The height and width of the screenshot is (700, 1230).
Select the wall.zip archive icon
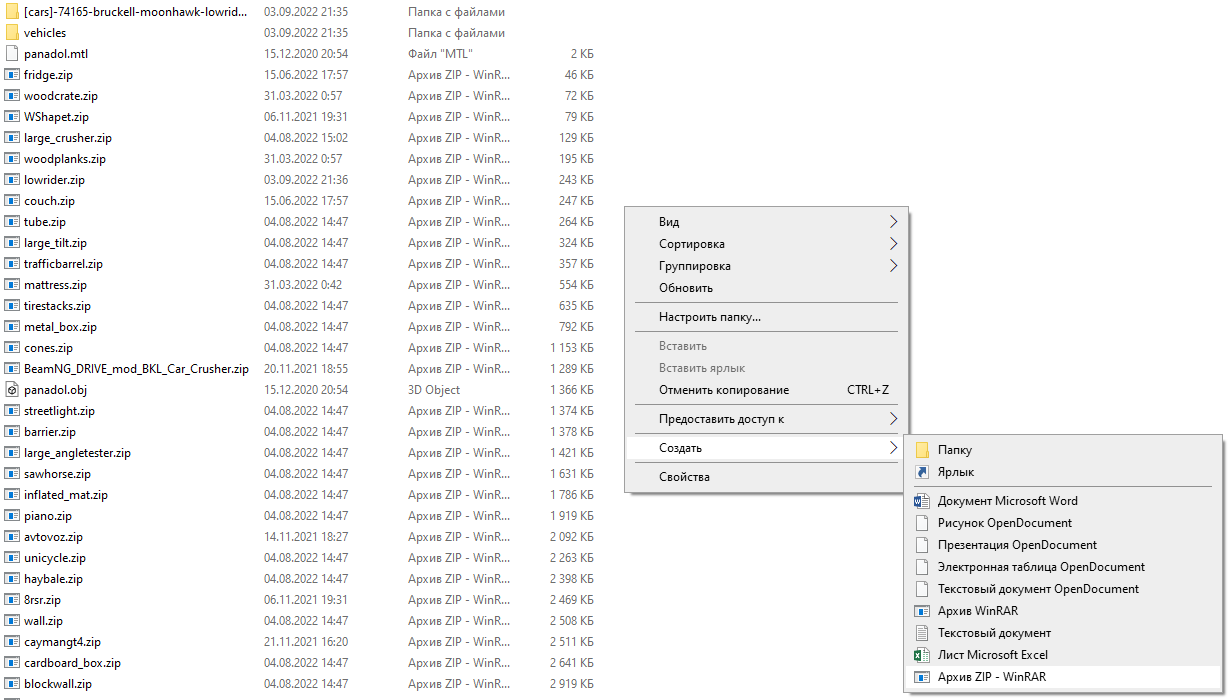[x=12, y=621]
